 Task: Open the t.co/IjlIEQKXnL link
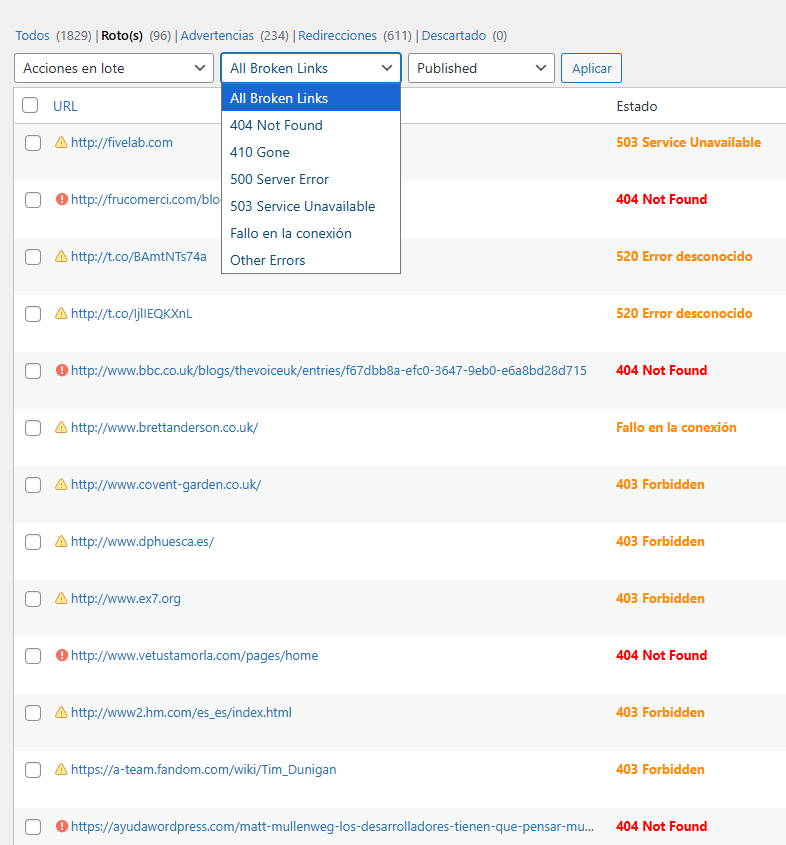tap(131, 314)
